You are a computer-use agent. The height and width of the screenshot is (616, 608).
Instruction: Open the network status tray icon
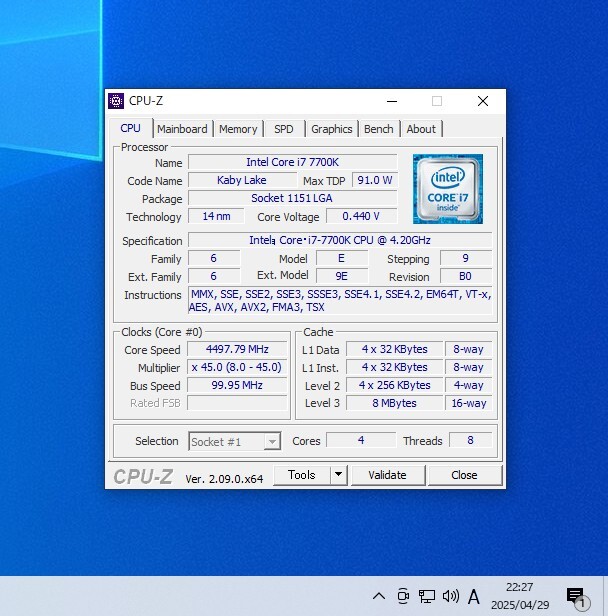(427, 596)
